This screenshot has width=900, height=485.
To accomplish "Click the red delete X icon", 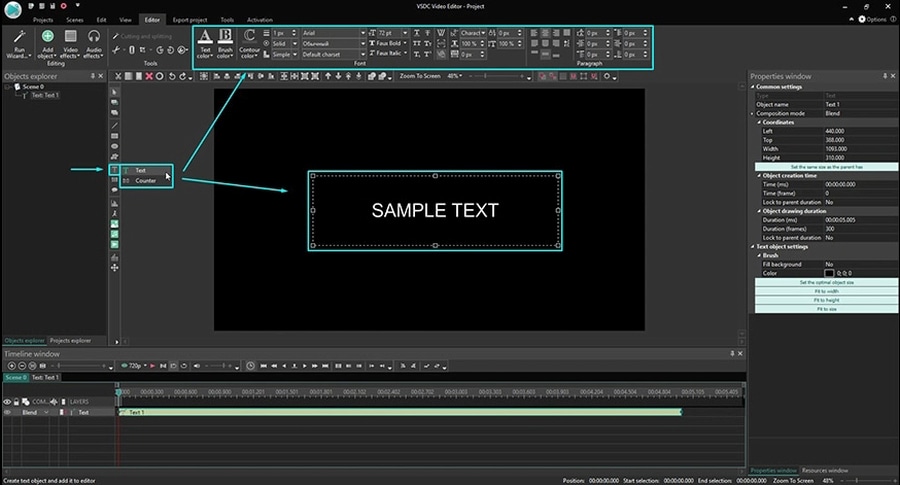I will pyautogui.click(x=148, y=76).
